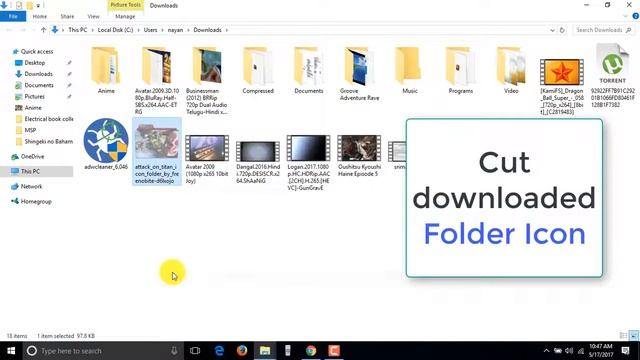Switch to large icons view layout

[x=634, y=336]
